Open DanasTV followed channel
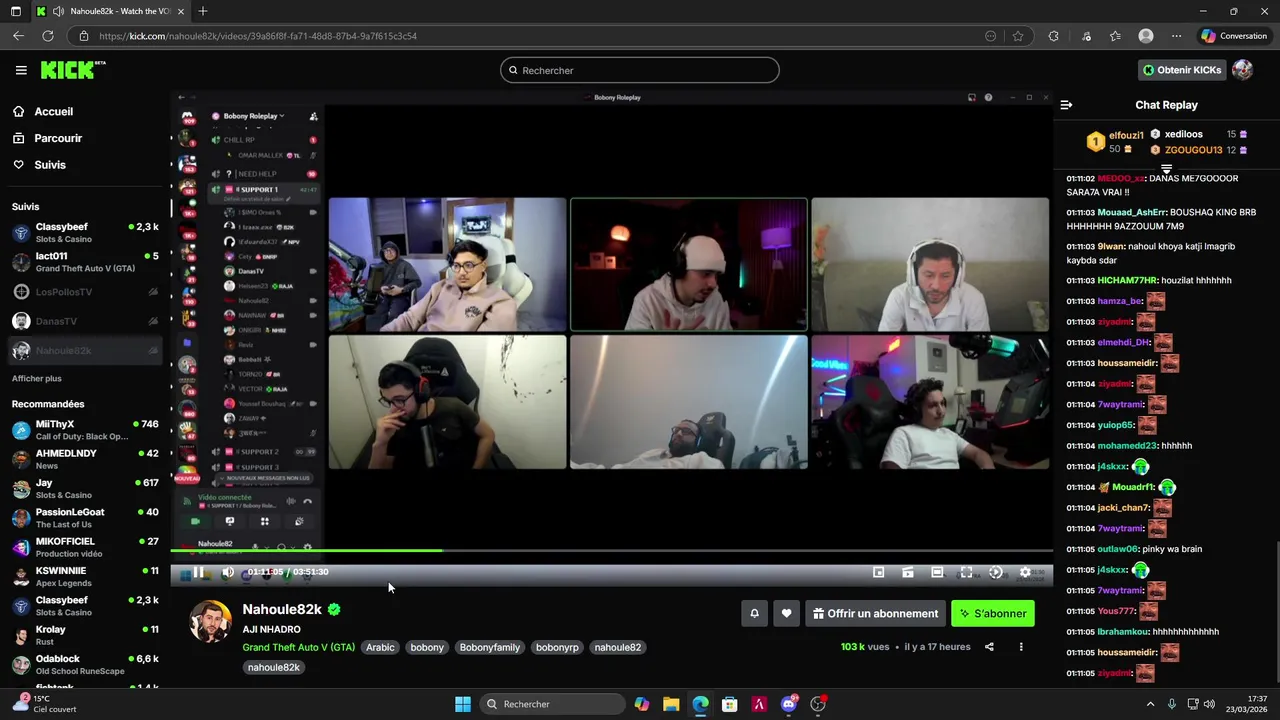This screenshot has height=720, width=1280. 85,321
